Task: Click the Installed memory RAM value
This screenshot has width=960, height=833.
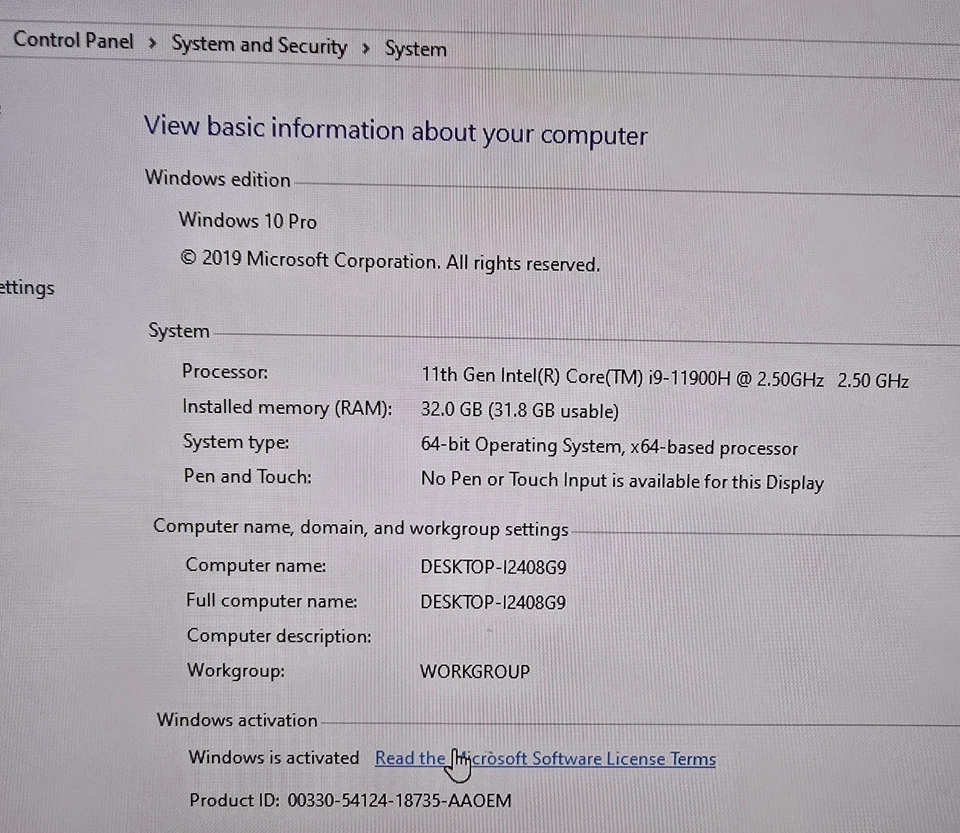Action: point(520,411)
